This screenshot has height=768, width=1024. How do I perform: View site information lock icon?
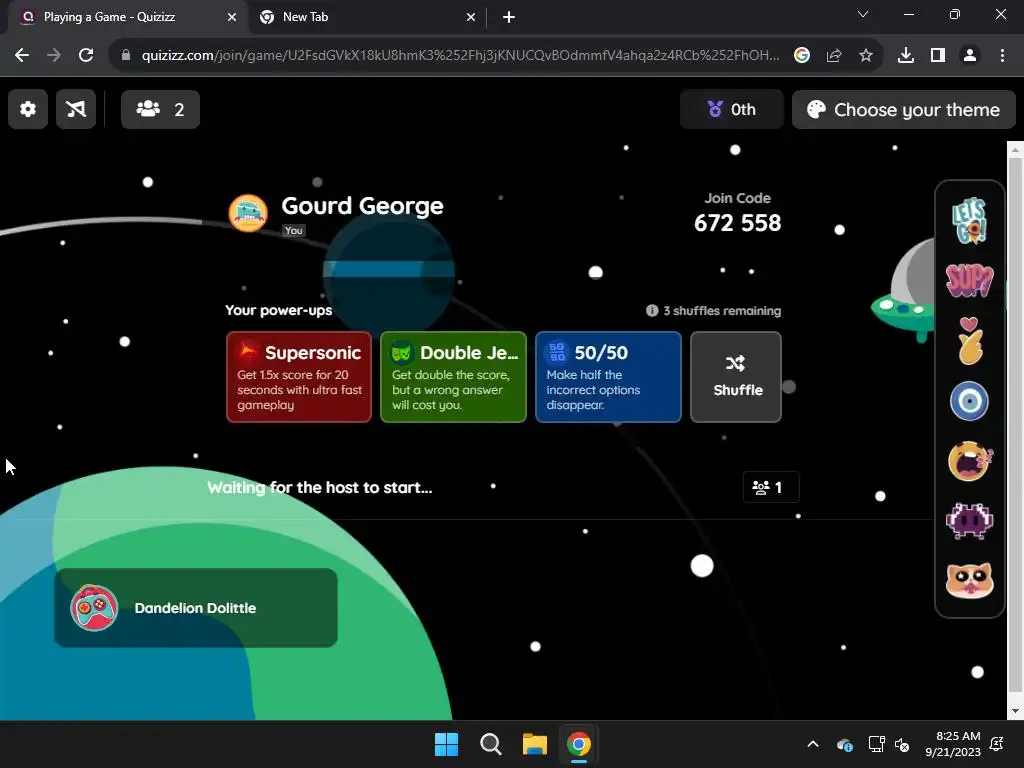coord(125,56)
